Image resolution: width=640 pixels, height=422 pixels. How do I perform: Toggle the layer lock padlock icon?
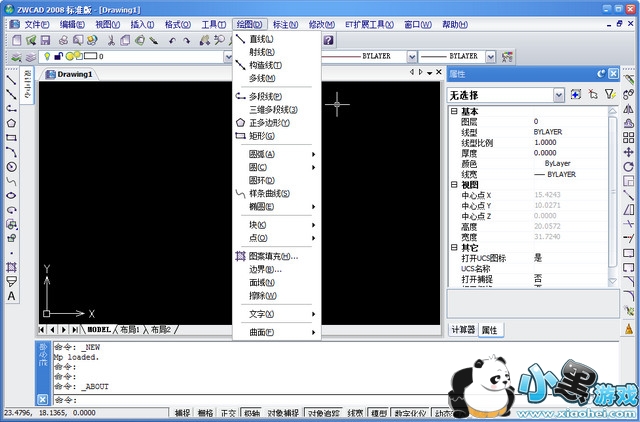[x=58, y=56]
